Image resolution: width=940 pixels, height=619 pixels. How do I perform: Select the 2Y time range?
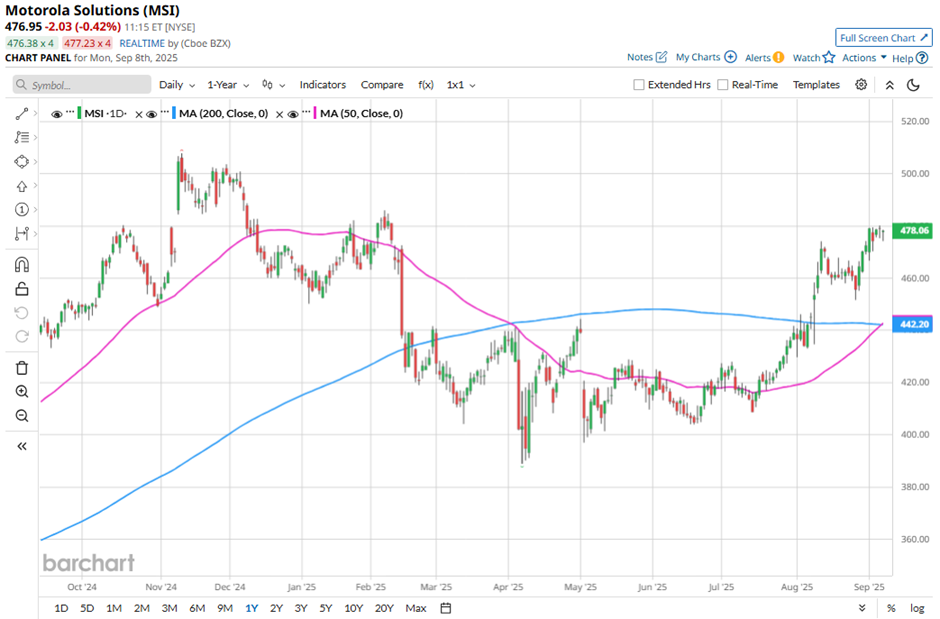click(276, 608)
